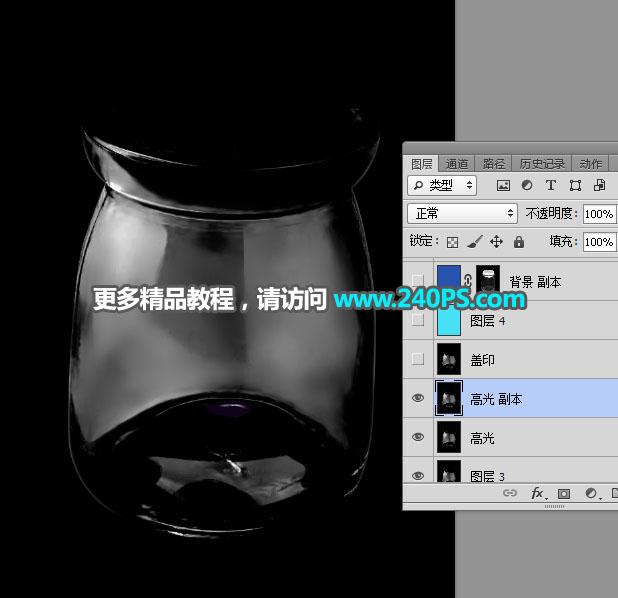
Task: Click panel resize grip at bottom
Action: coord(554,506)
